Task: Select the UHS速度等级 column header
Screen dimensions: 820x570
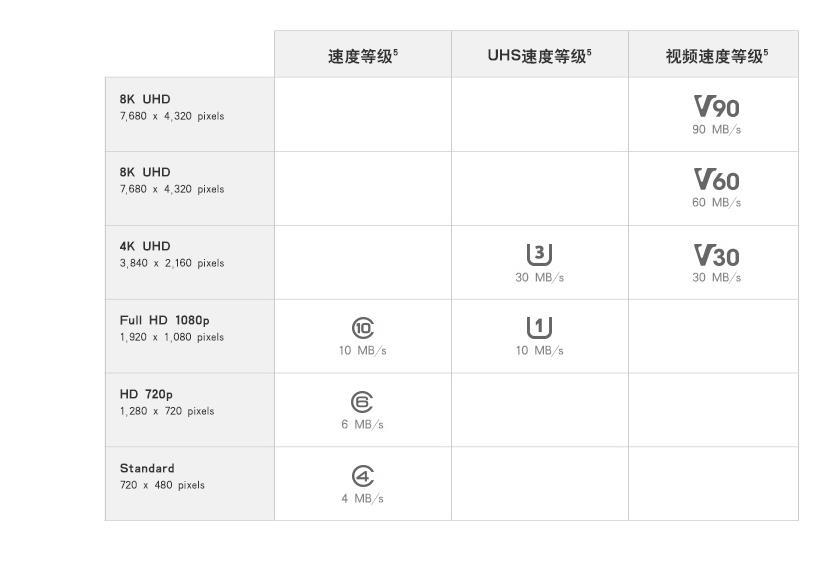Action: pos(539,55)
